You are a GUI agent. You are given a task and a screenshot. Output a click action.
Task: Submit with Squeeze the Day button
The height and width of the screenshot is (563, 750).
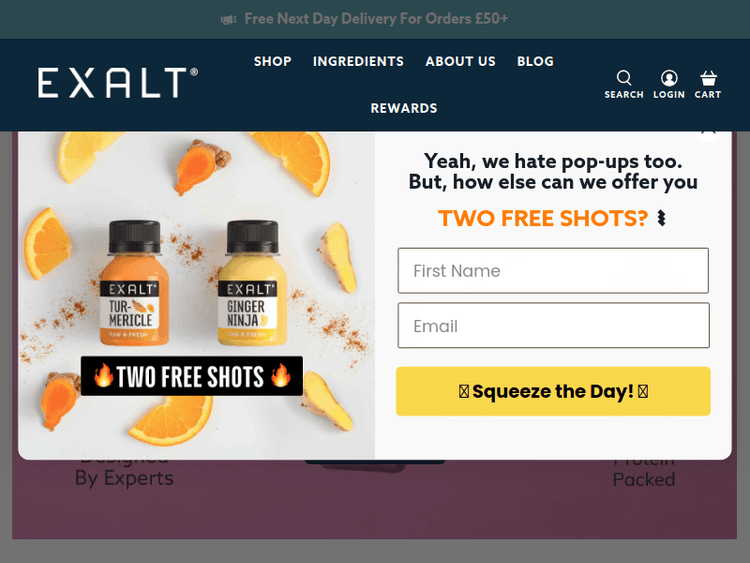click(x=553, y=391)
